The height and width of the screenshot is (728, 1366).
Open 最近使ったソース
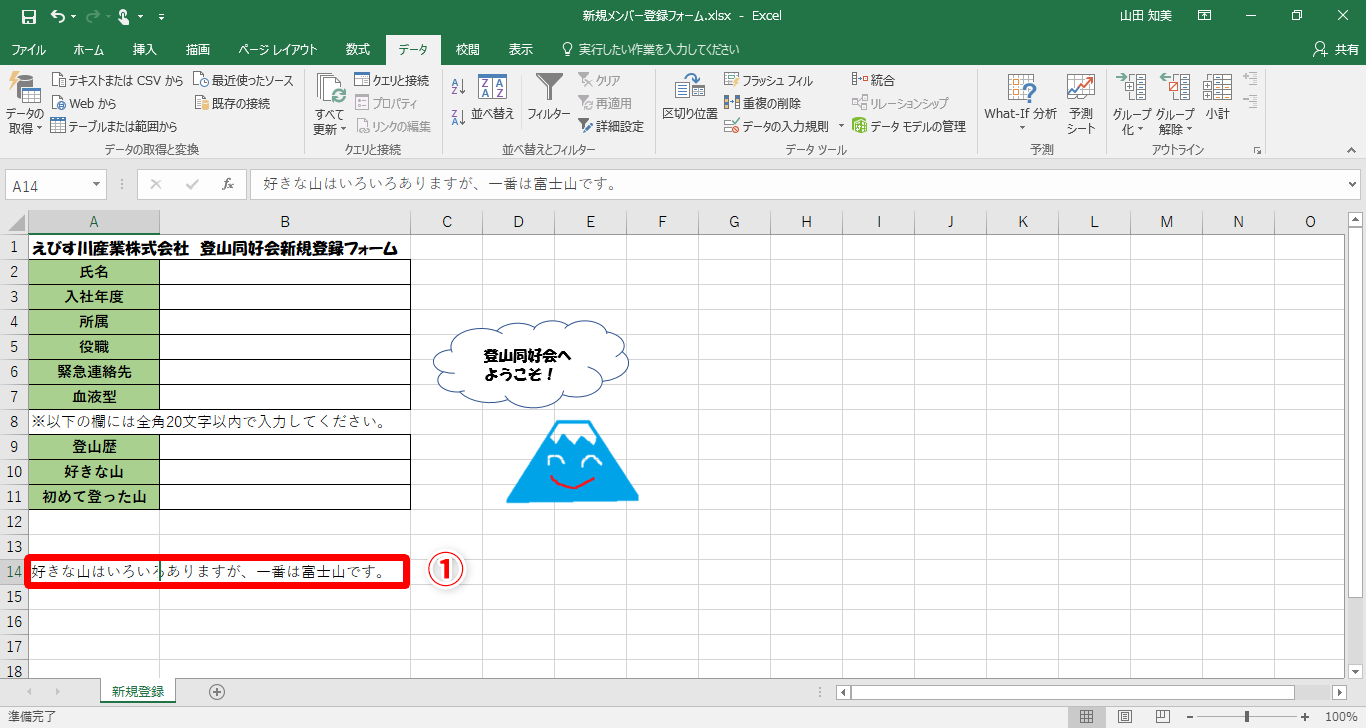pos(244,80)
